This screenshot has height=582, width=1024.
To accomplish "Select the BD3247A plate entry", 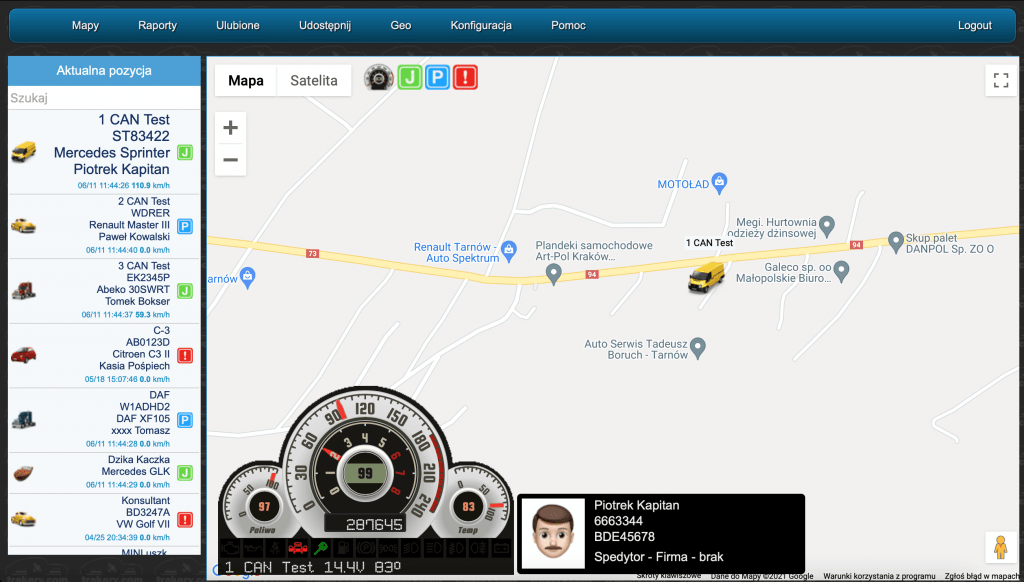I will click(148, 512).
